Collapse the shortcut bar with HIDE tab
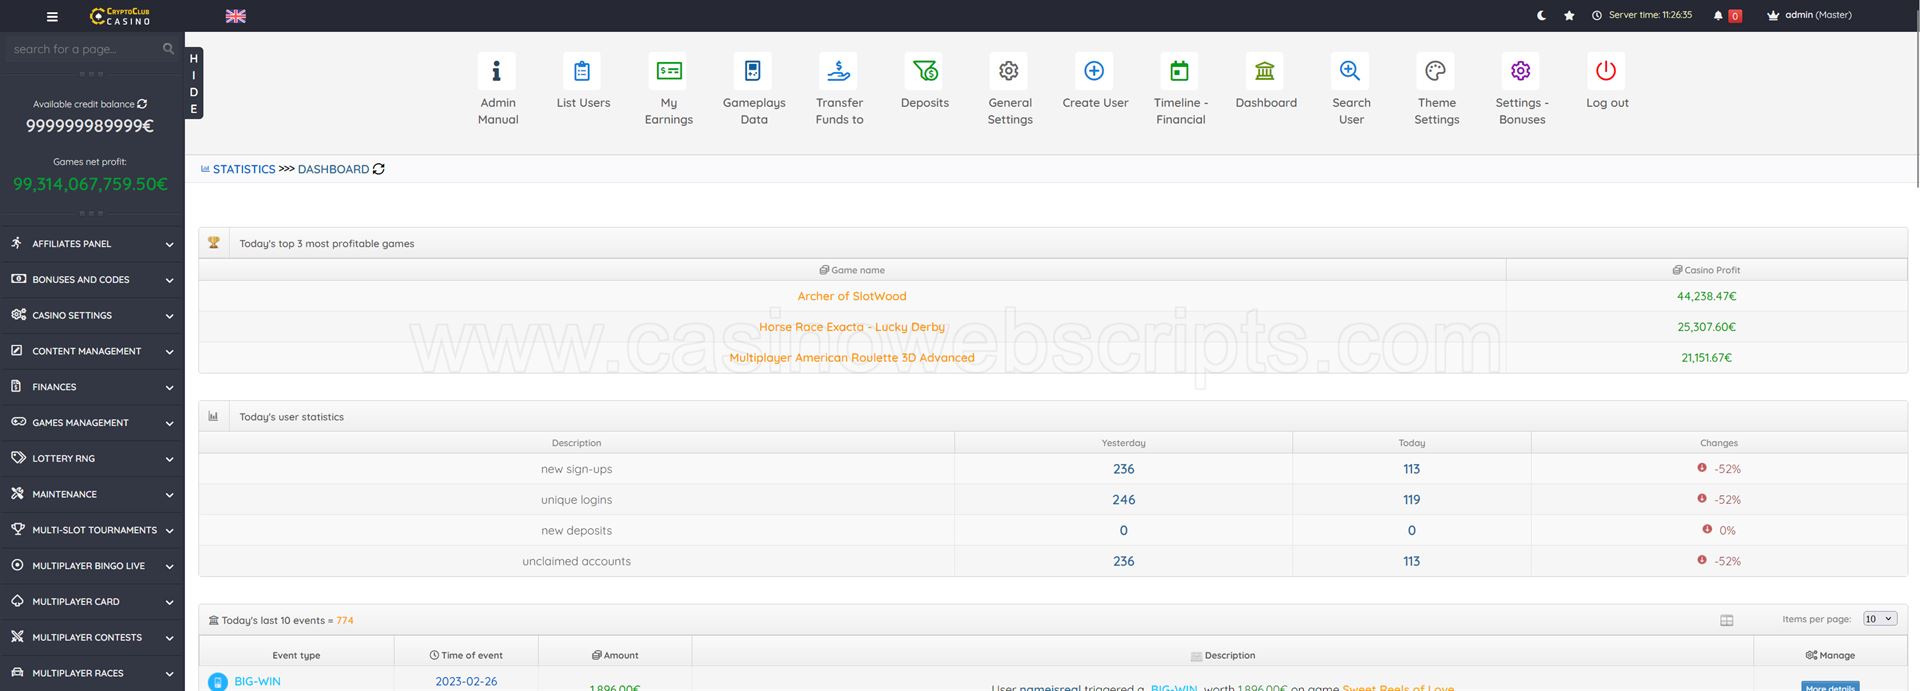The height and width of the screenshot is (691, 1920). tap(194, 83)
